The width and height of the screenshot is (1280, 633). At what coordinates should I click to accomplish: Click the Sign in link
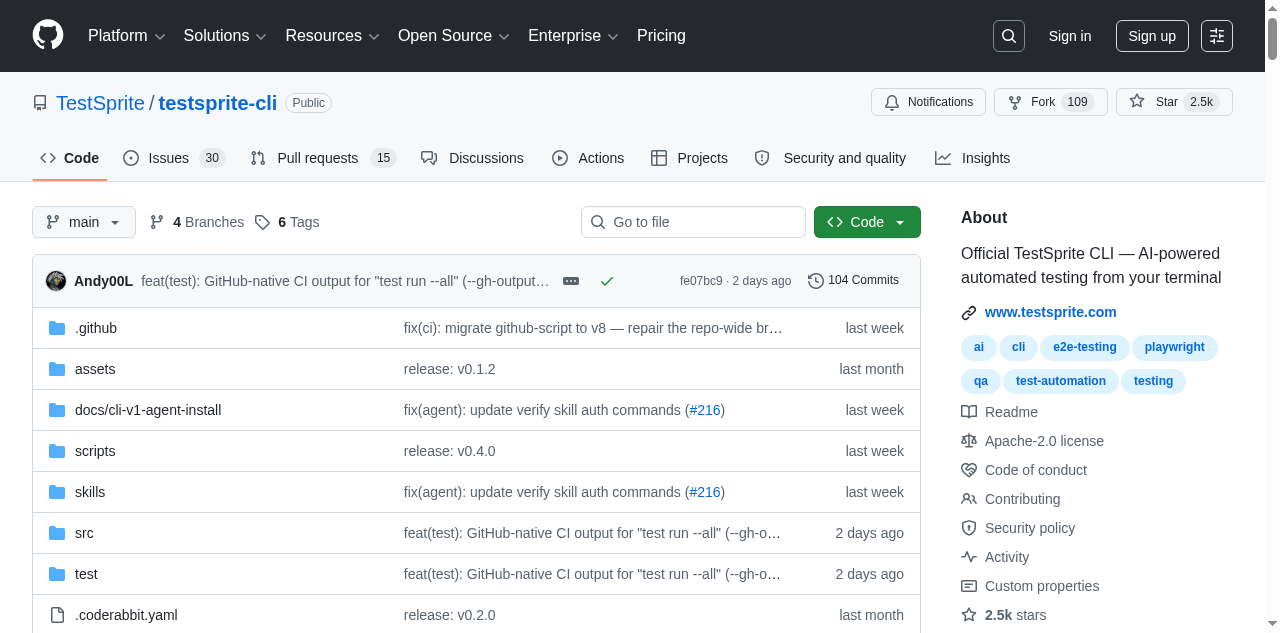pos(1070,36)
